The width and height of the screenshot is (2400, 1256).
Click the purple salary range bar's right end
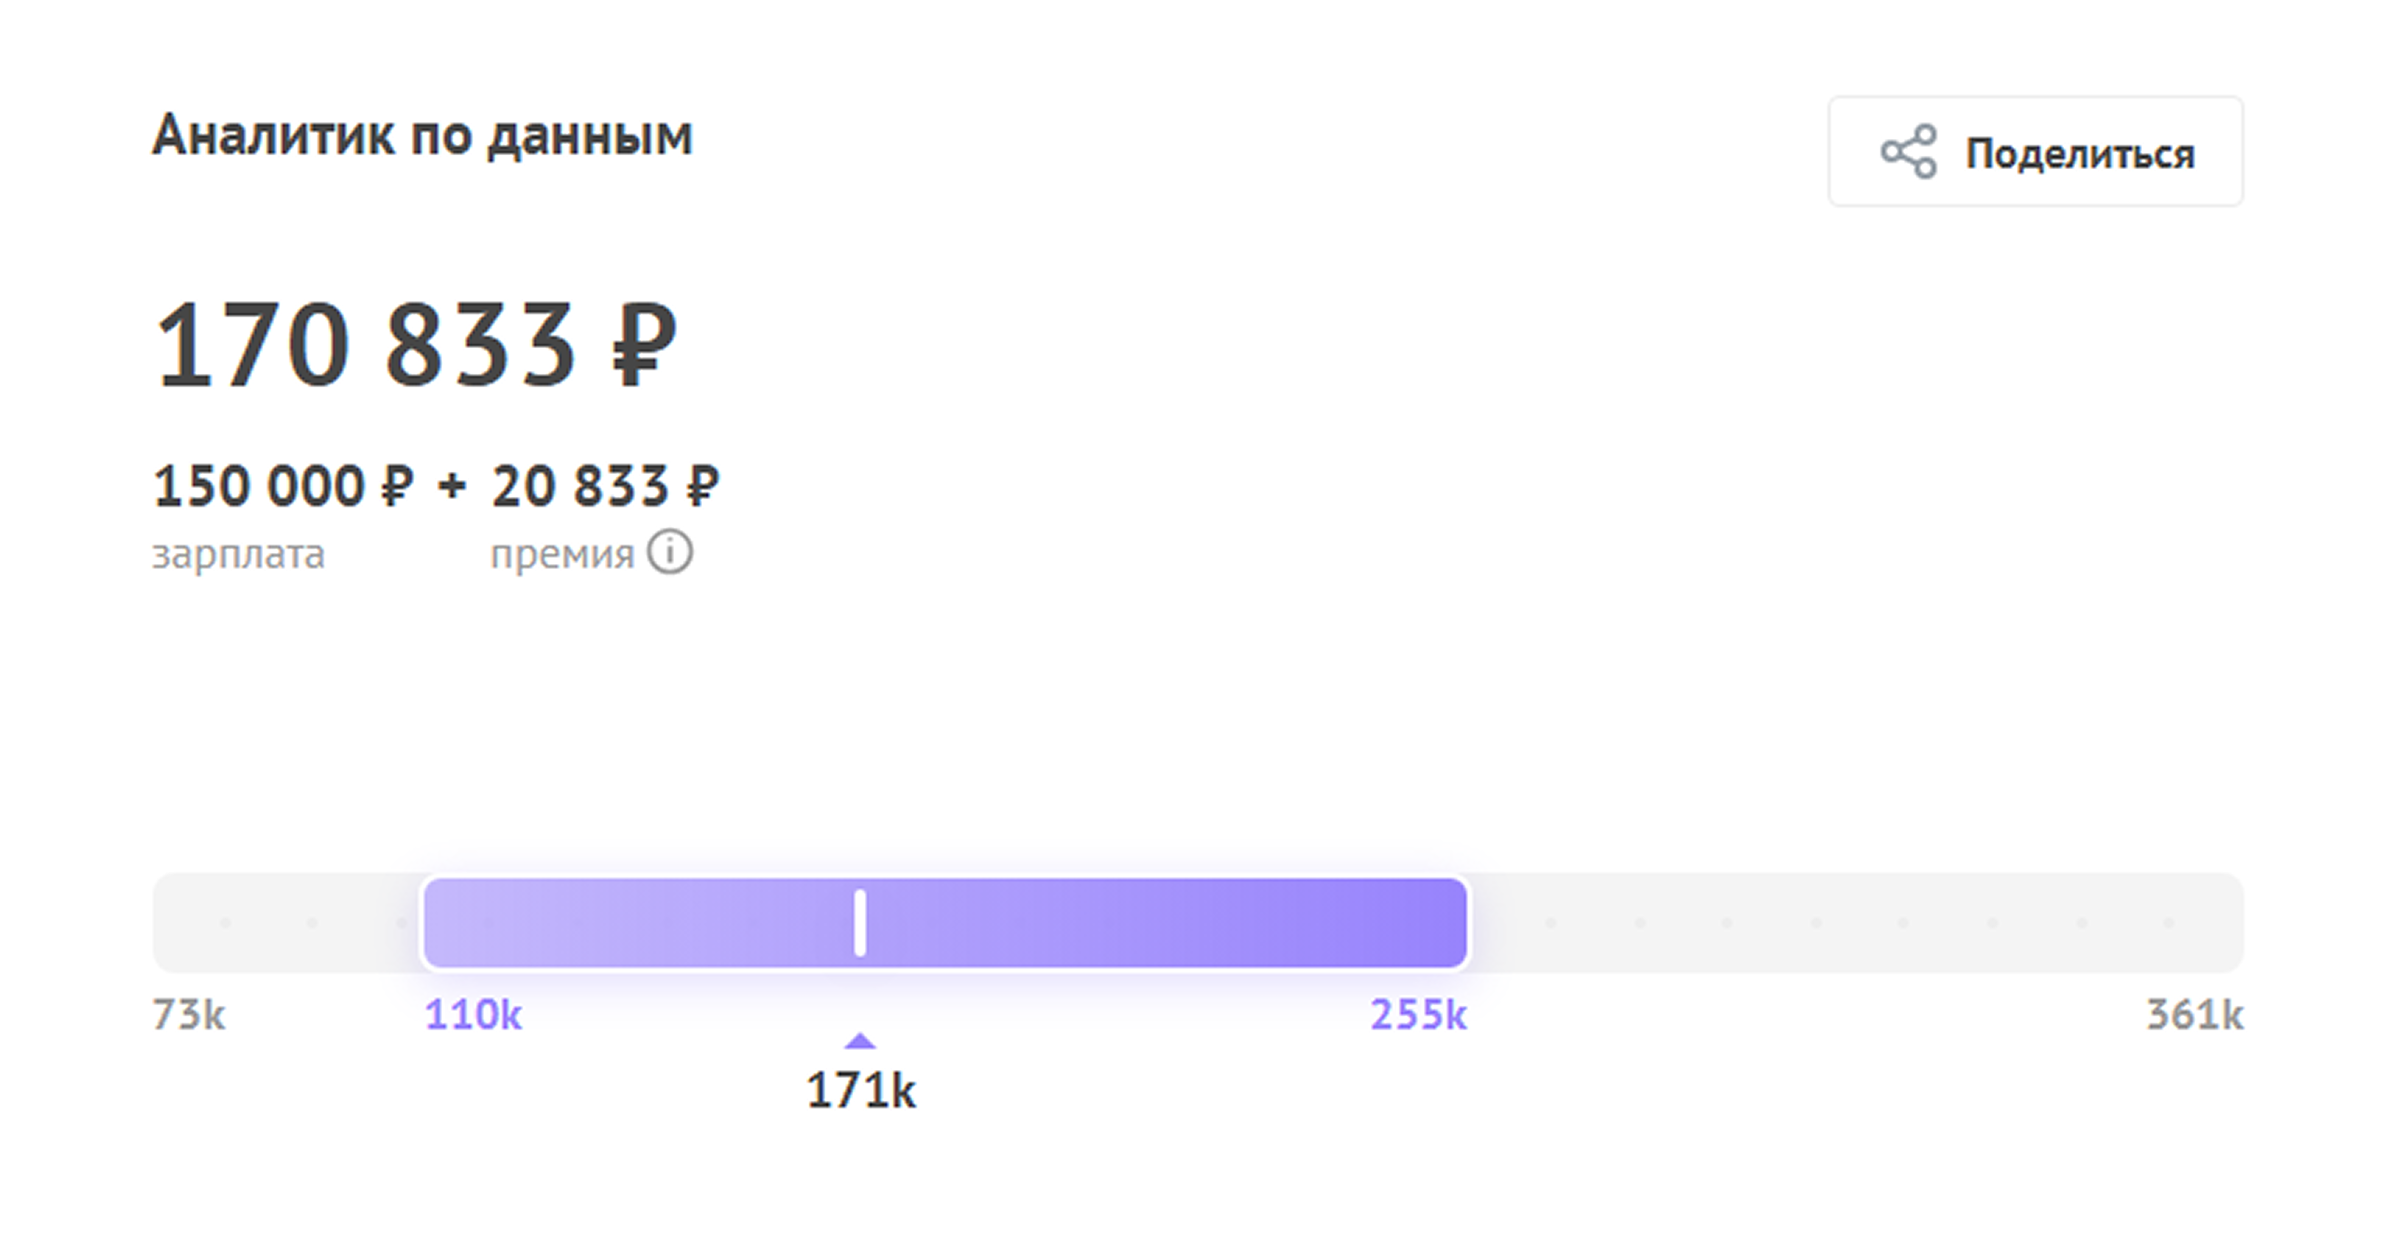[1440, 922]
